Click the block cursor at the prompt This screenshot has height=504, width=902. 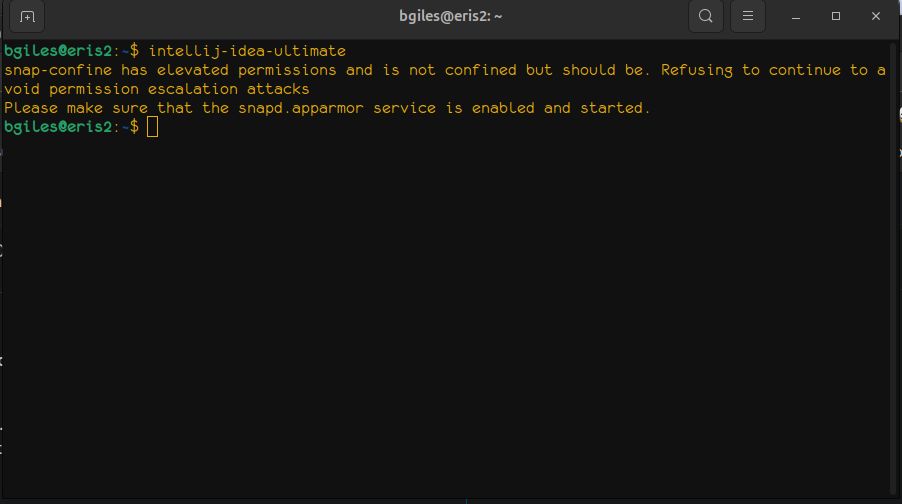[x=152, y=127]
